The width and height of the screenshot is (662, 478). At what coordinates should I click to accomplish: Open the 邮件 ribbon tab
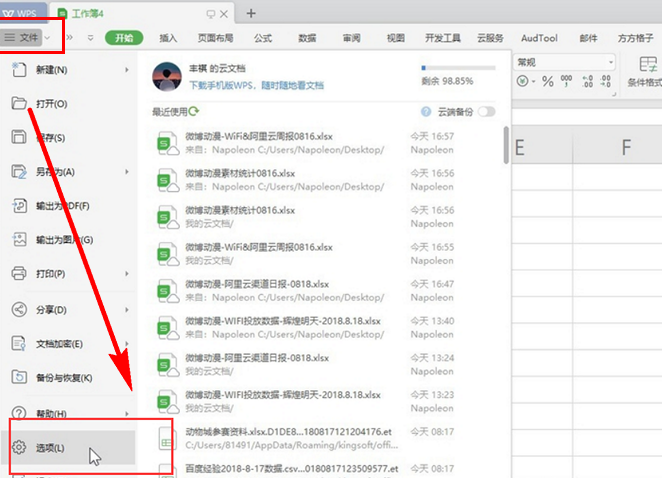[x=588, y=38]
